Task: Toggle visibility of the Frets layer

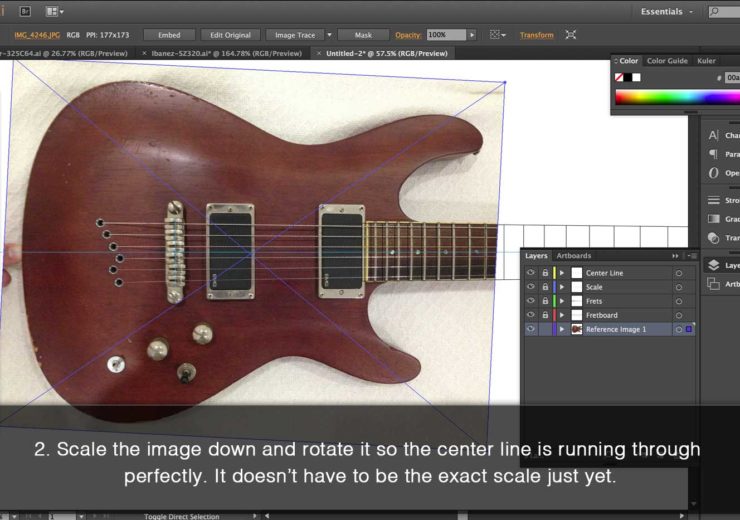Action: point(531,301)
